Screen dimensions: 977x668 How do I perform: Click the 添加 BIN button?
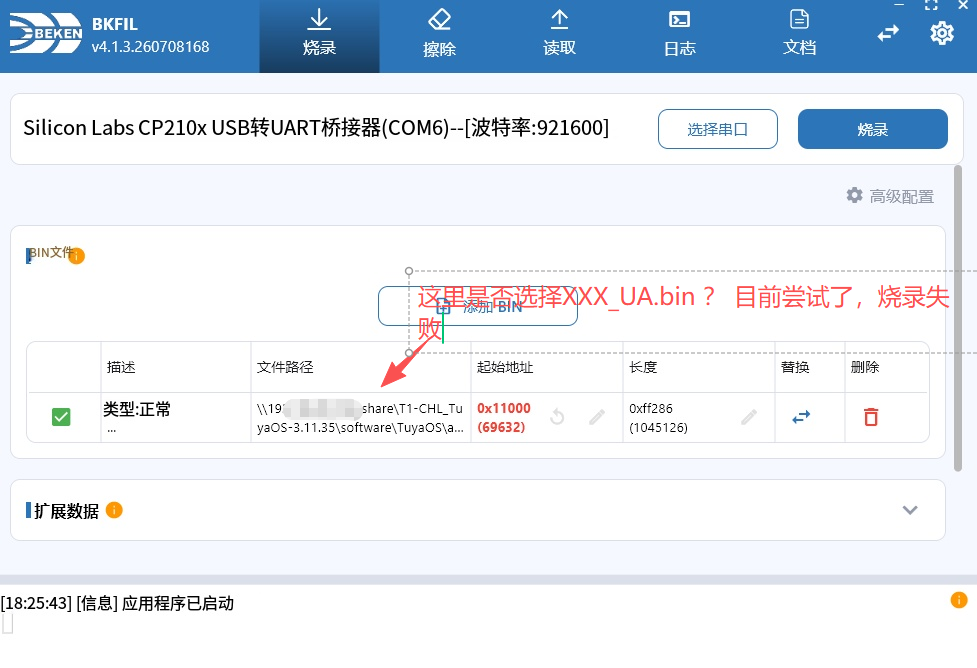[x=477, y=306]
